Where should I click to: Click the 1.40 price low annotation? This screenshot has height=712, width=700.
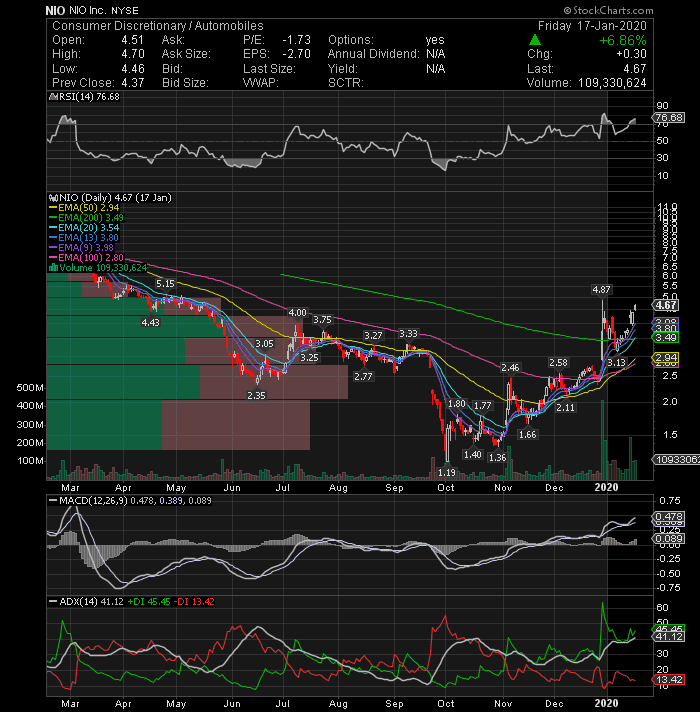pyautogui.click(x=473, y=455)
